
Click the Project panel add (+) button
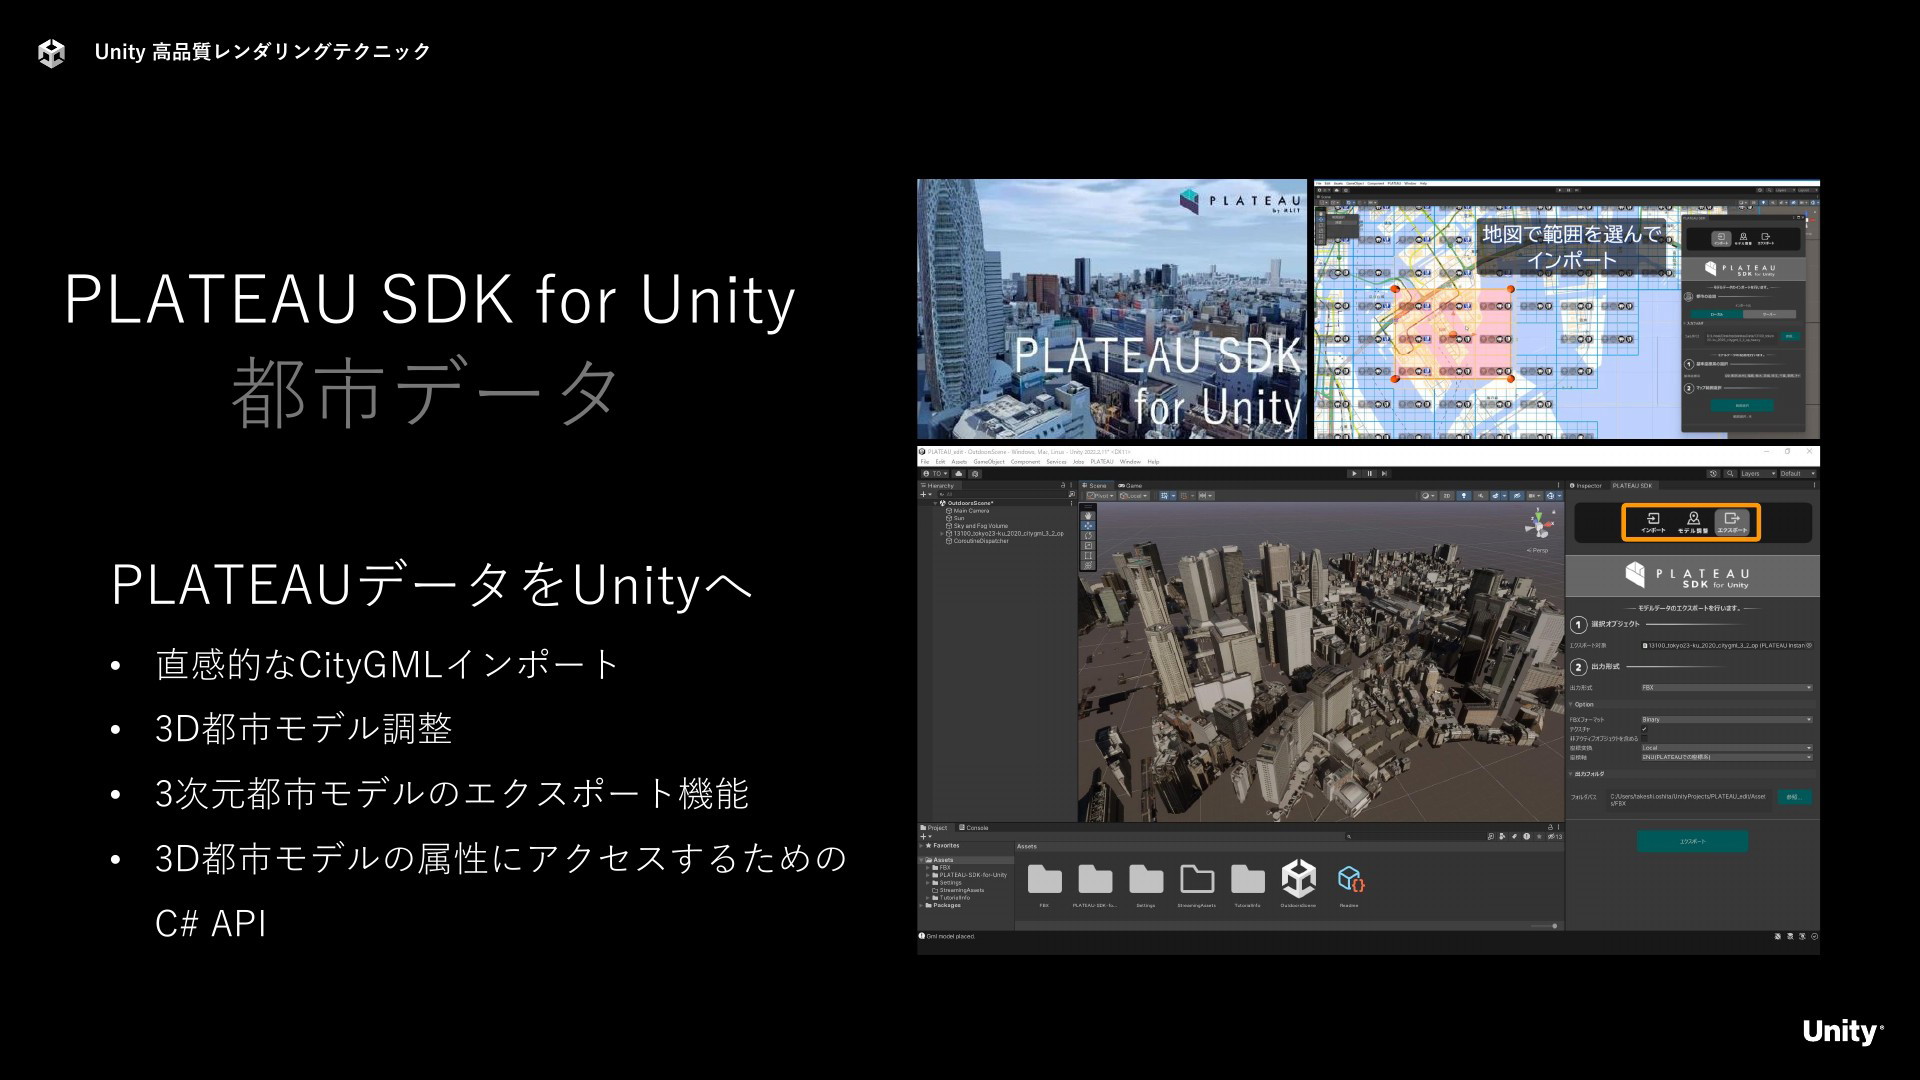pos(925,836)
